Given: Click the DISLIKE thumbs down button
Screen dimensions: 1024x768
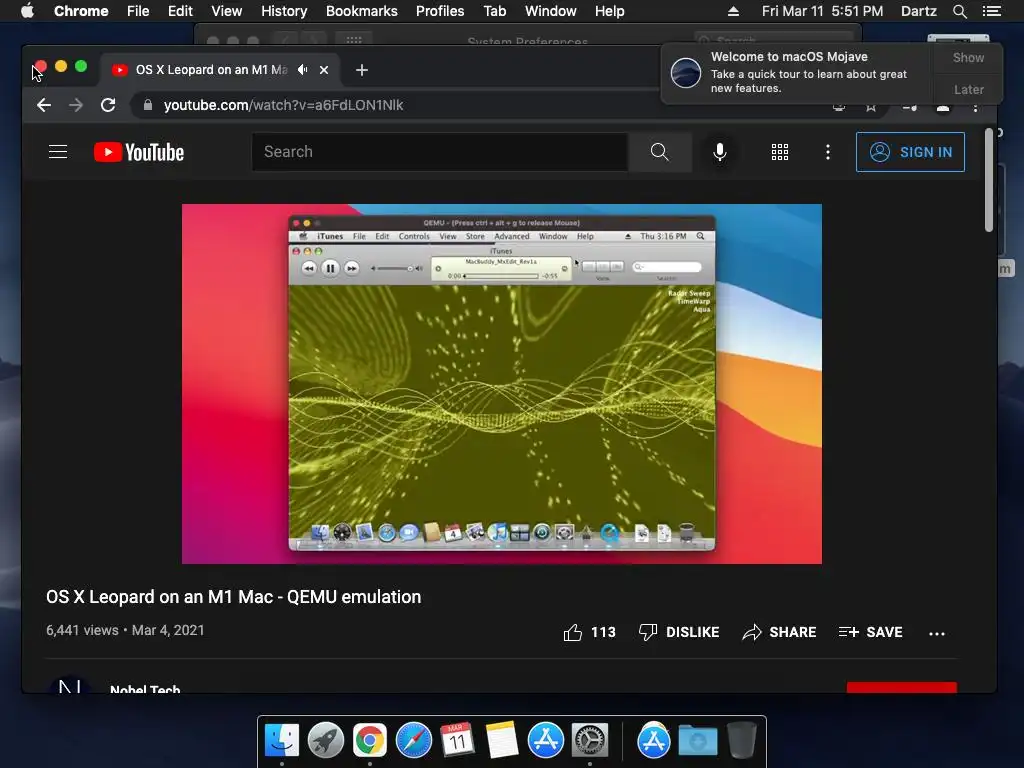Looking at the screenshot, I should coord(679,632).
